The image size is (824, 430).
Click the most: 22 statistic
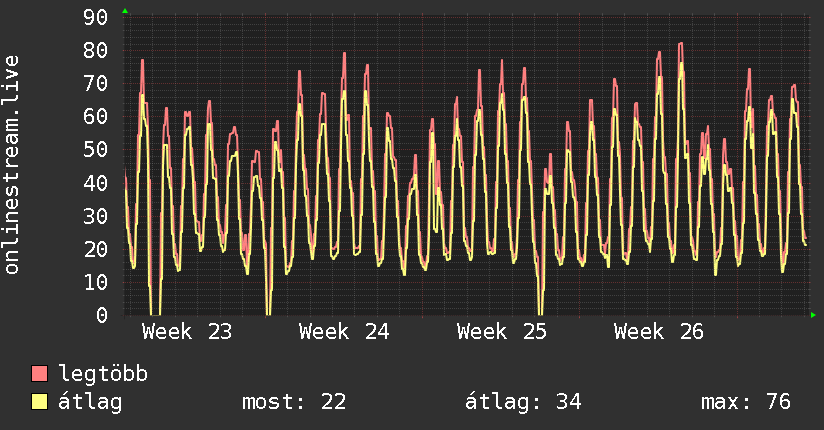click(x=294, y=402)
